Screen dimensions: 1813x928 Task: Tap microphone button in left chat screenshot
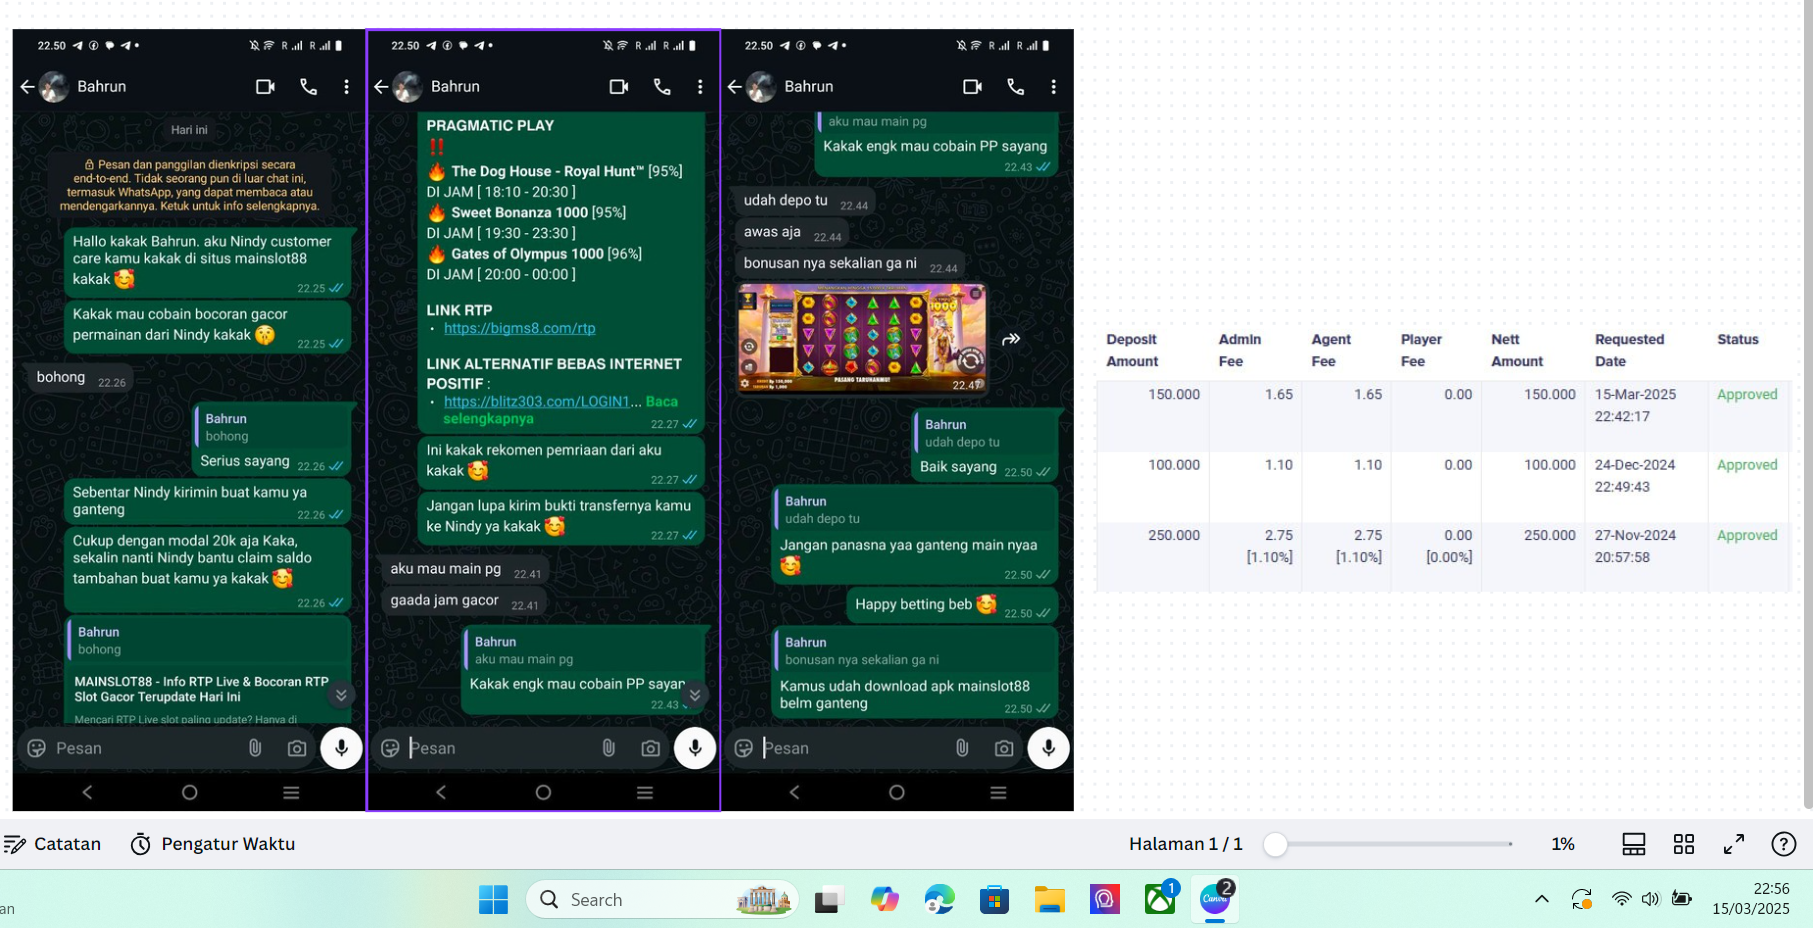pos(341,748)
